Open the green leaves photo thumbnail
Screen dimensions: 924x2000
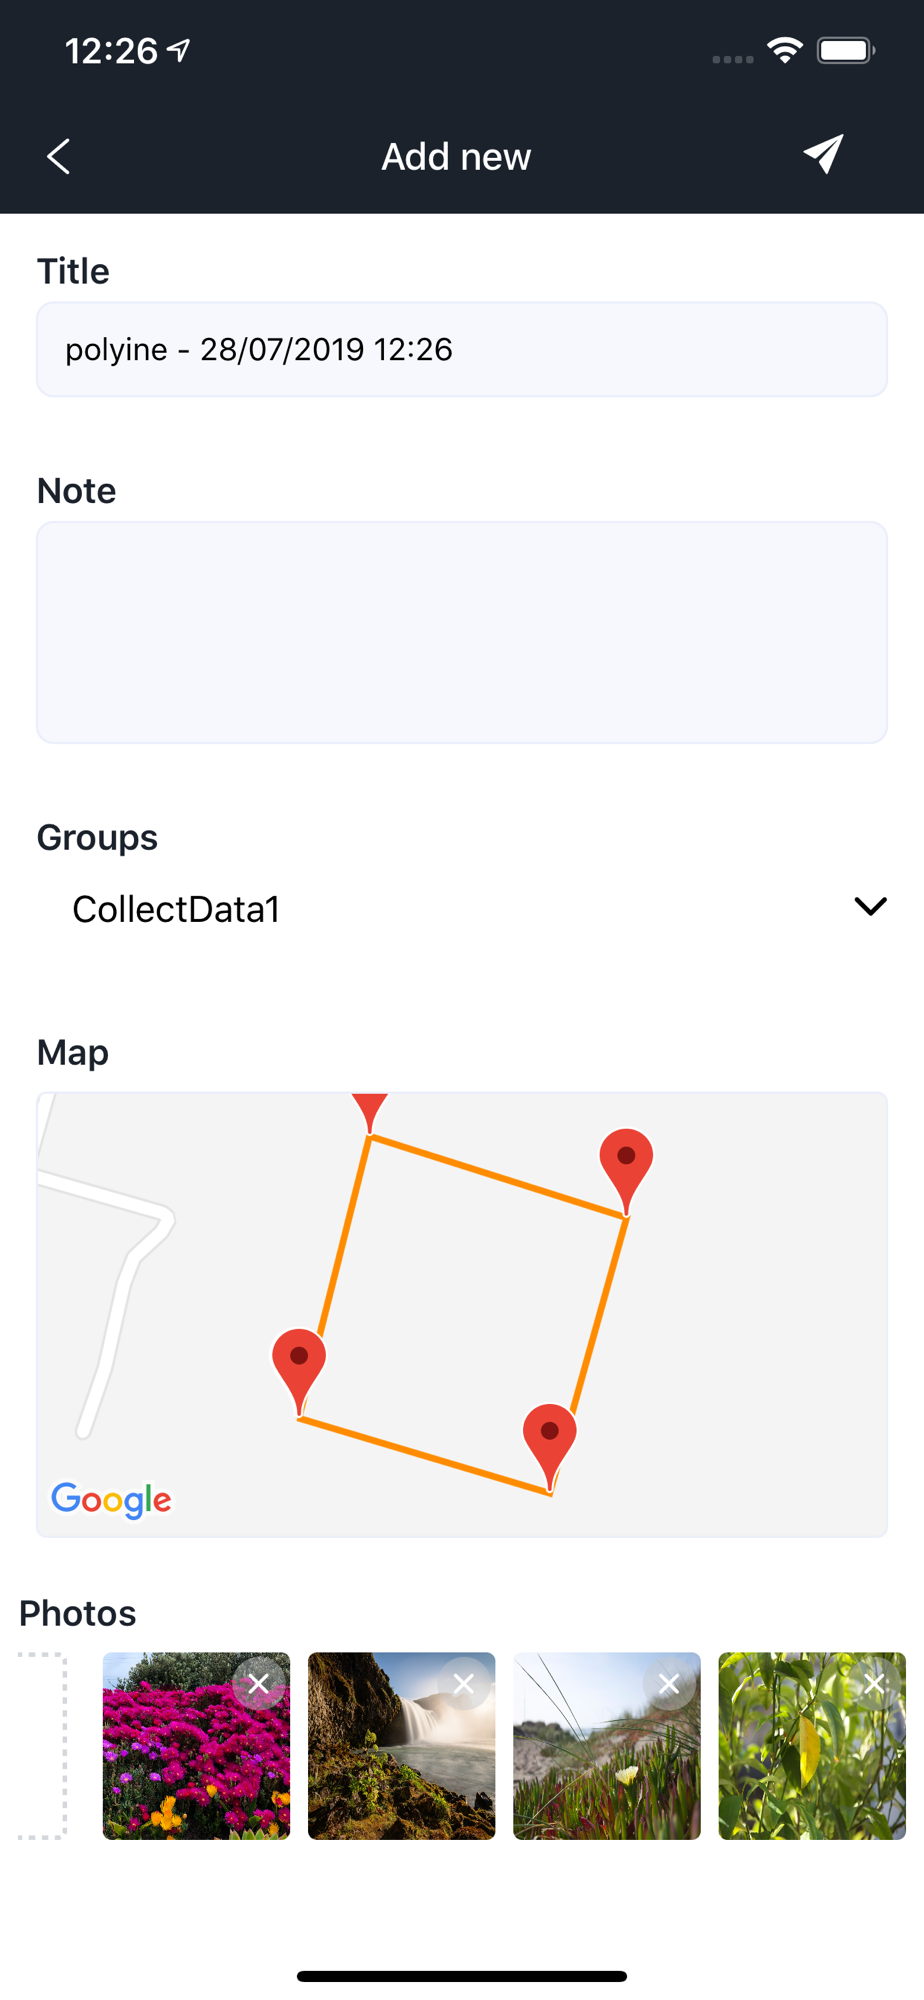coord(812,1746)
